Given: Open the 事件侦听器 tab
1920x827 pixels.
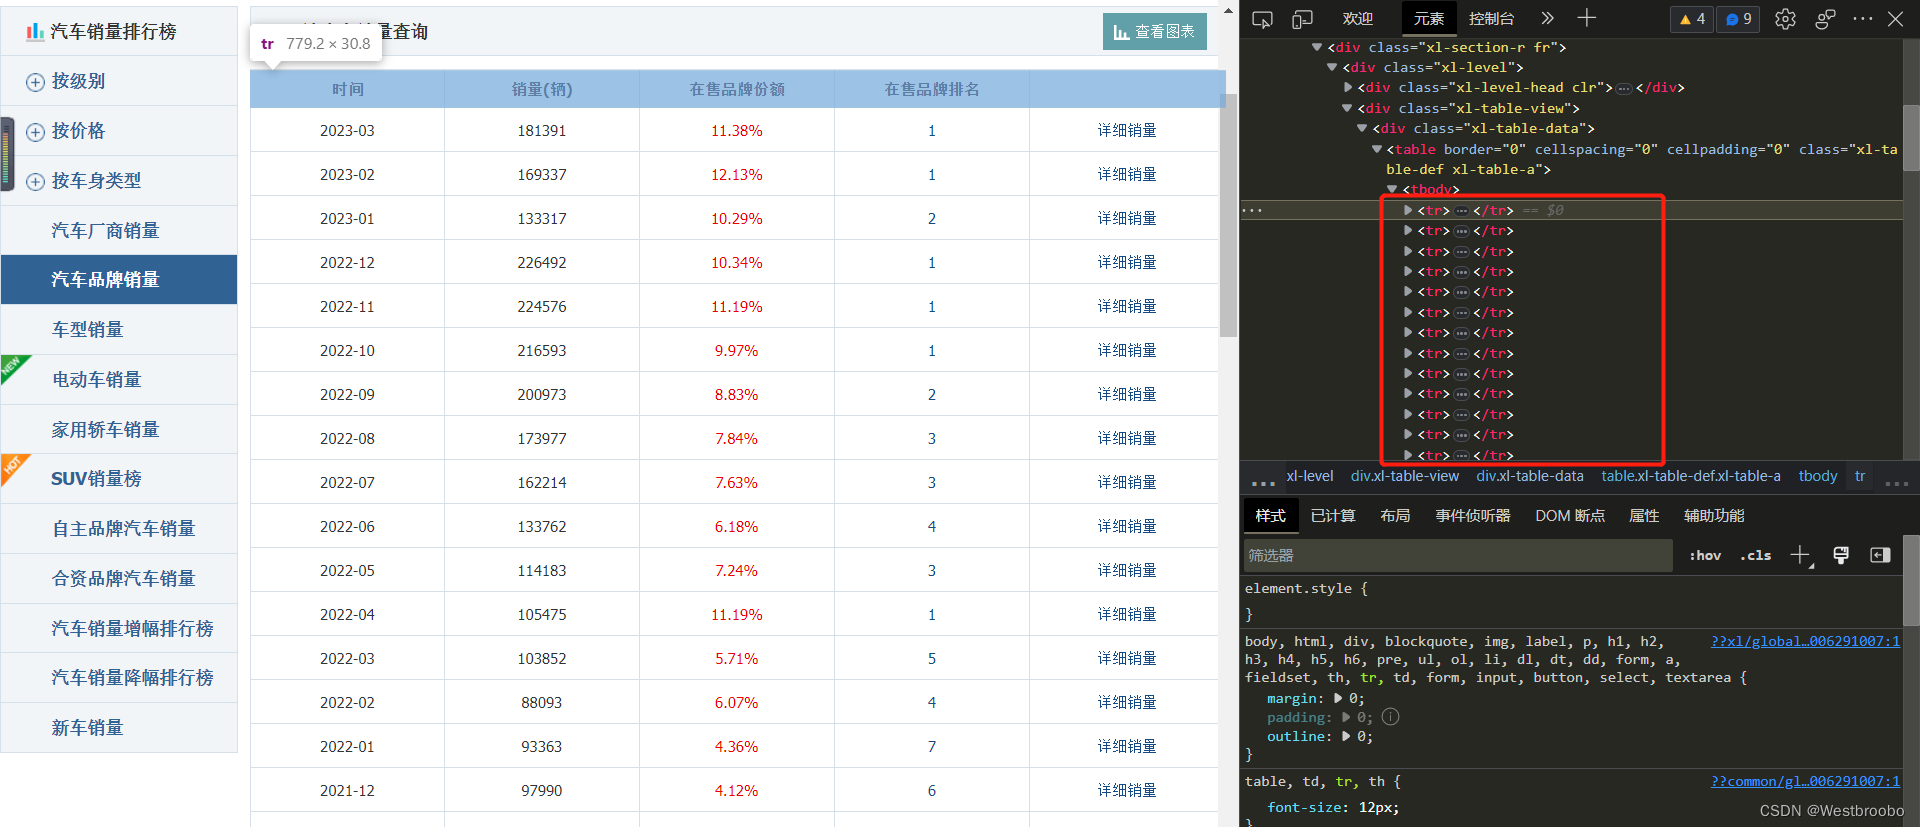Looking at the screenshot, I should [x=1473, y=515].
